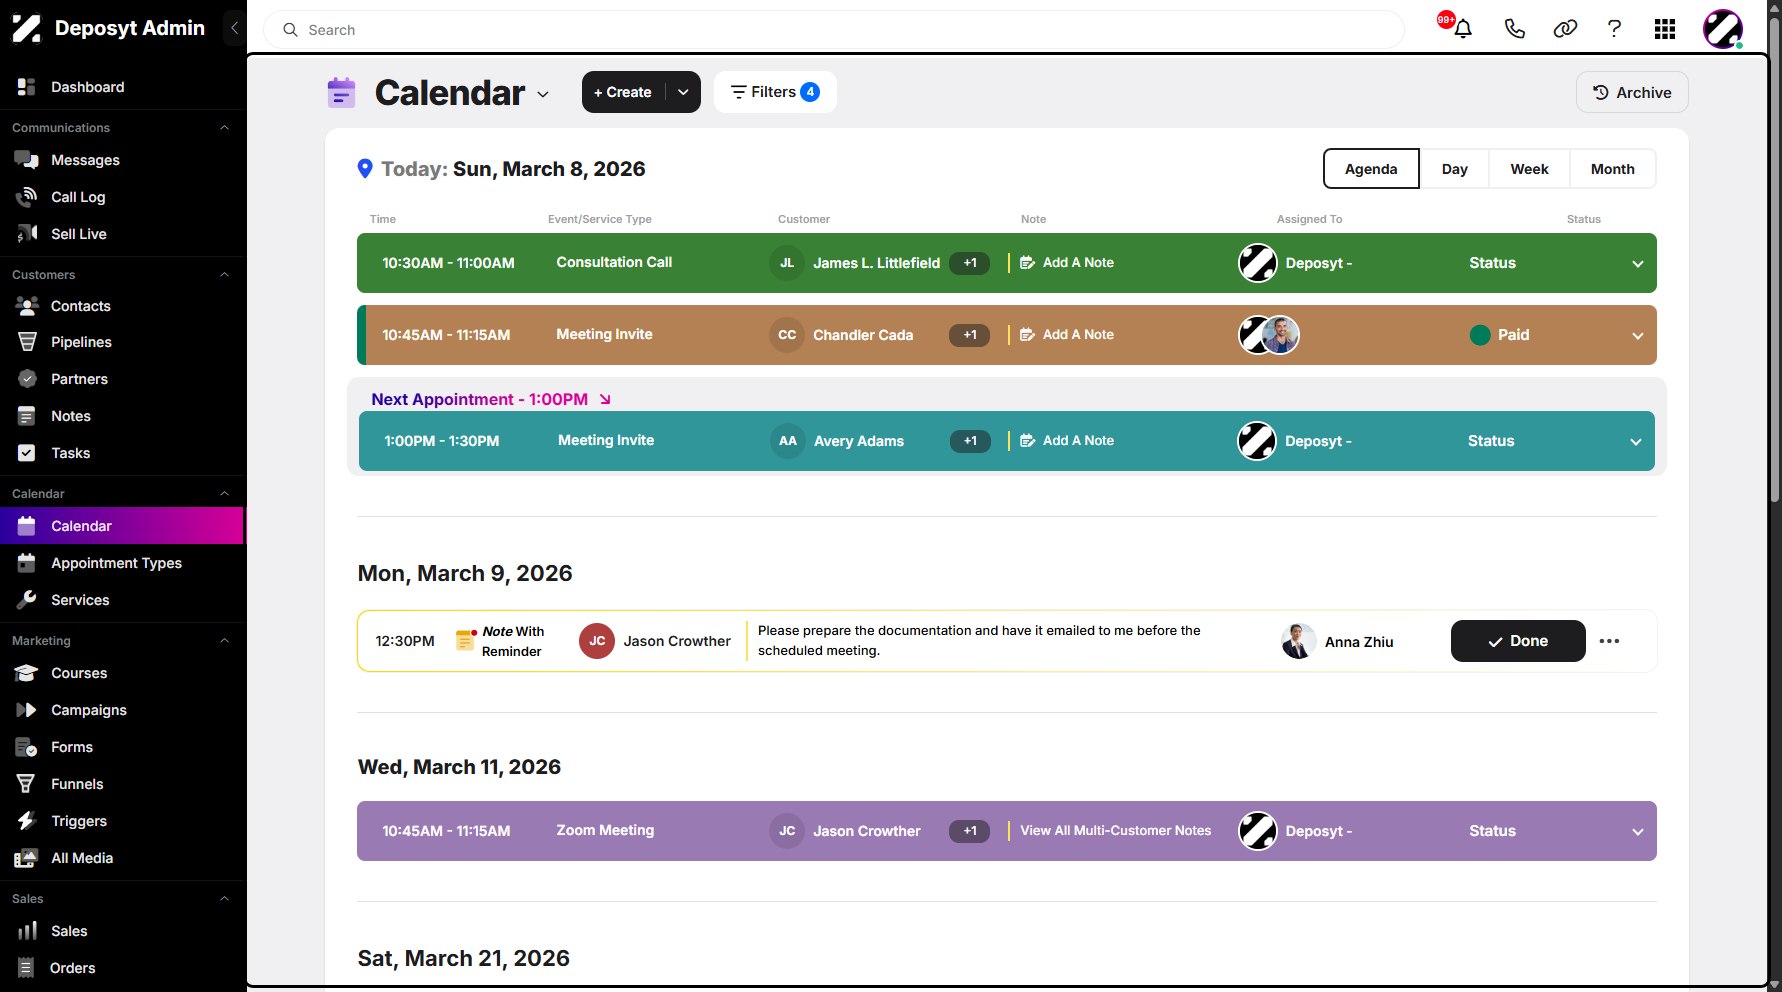Open the link icon in top bar
The image size is (1782, 992).
[1565, 29]
